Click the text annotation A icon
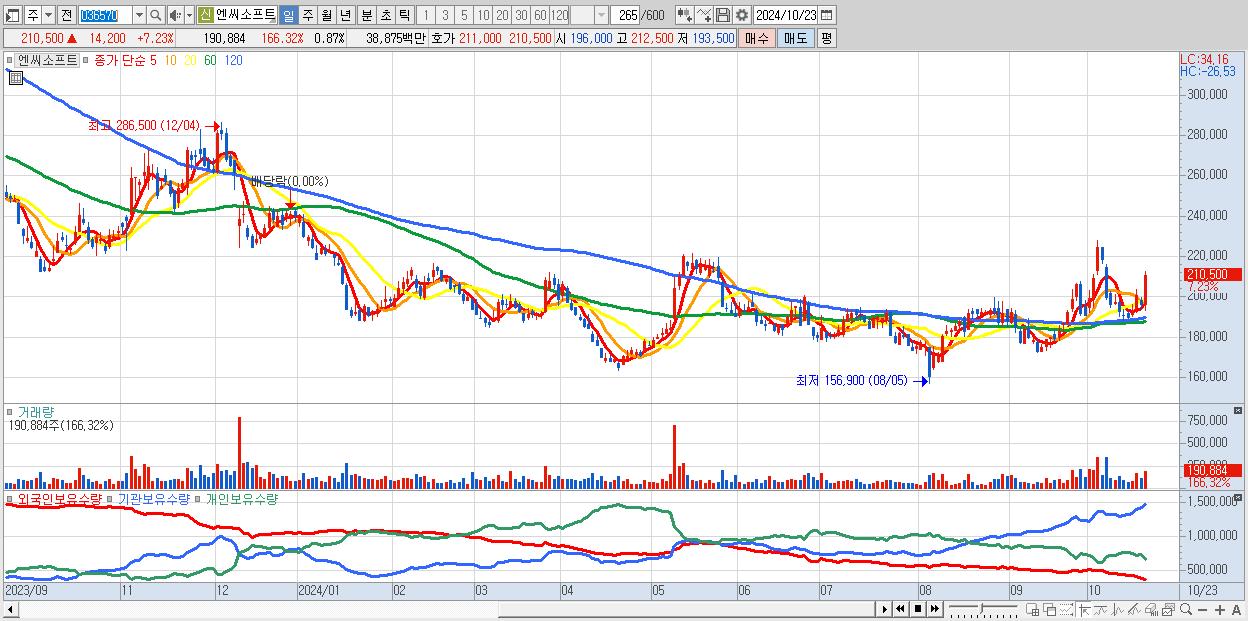 [x=1236, y=610]
